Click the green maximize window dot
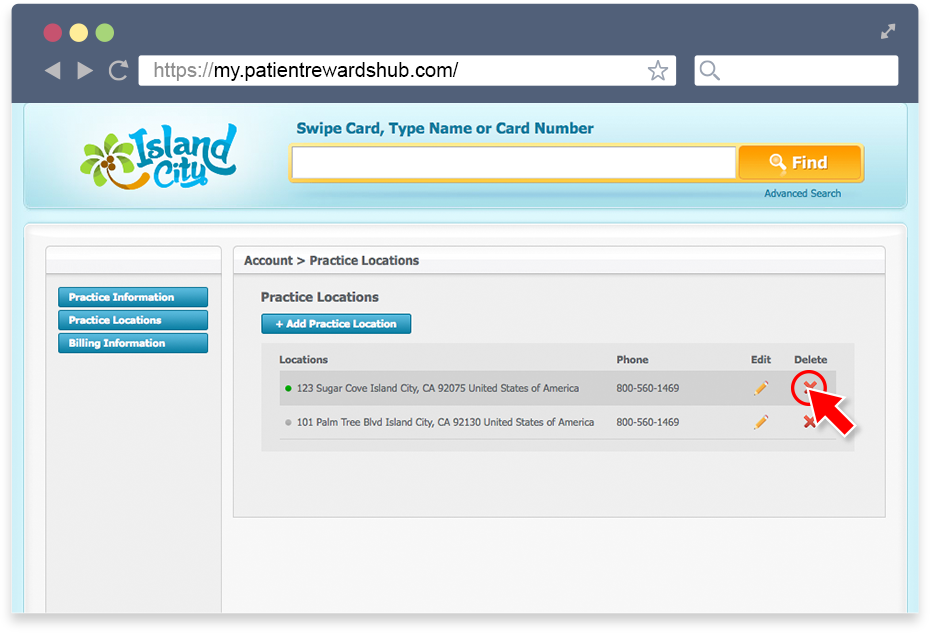The width and height of the screenshot is (930, 633). coord(105,33)
